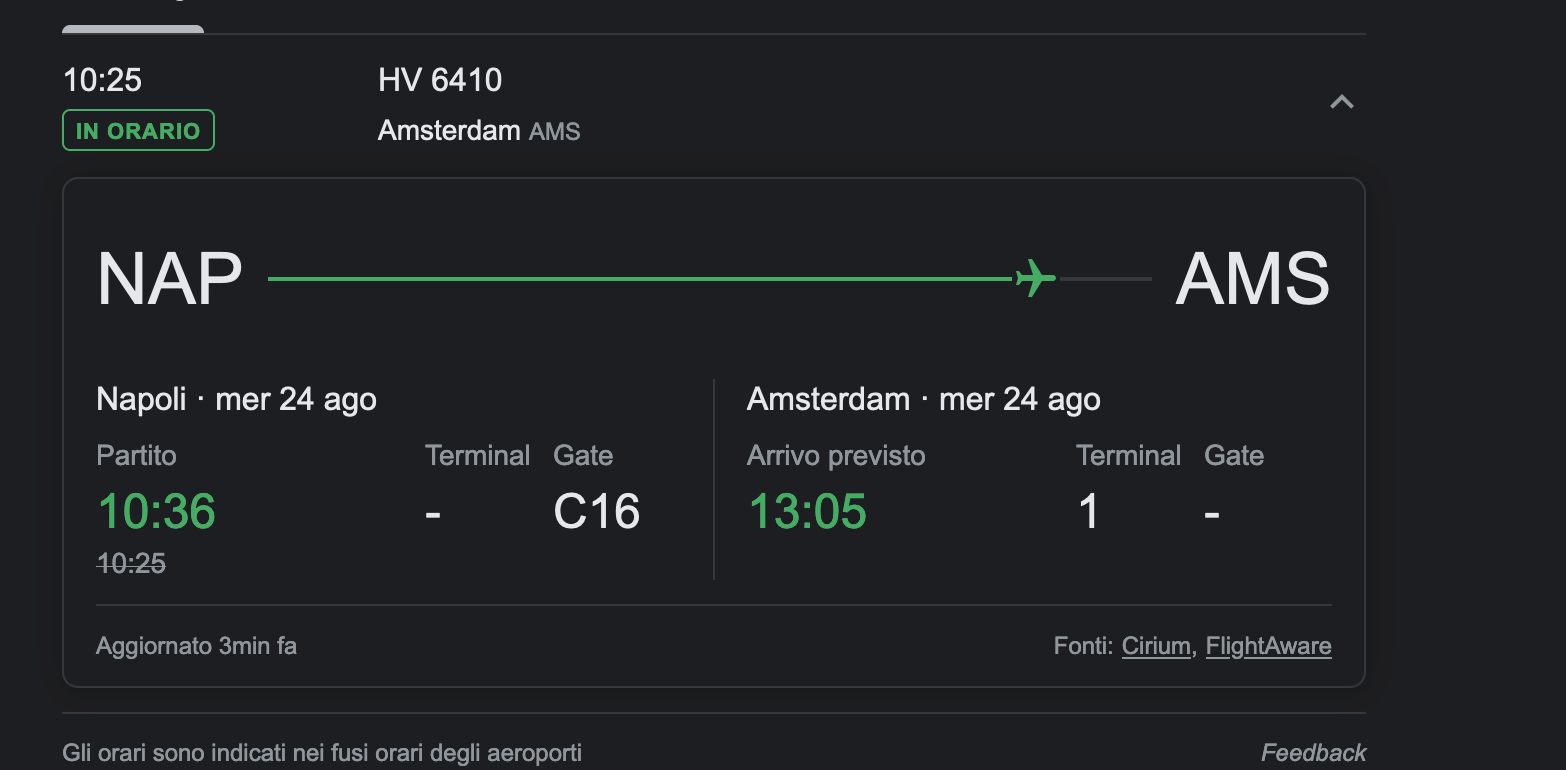Image resolution: width=1566 pixels, height=770 pixels.
Task: Click the Feedback link
Action: click(x=1313, y=753)
